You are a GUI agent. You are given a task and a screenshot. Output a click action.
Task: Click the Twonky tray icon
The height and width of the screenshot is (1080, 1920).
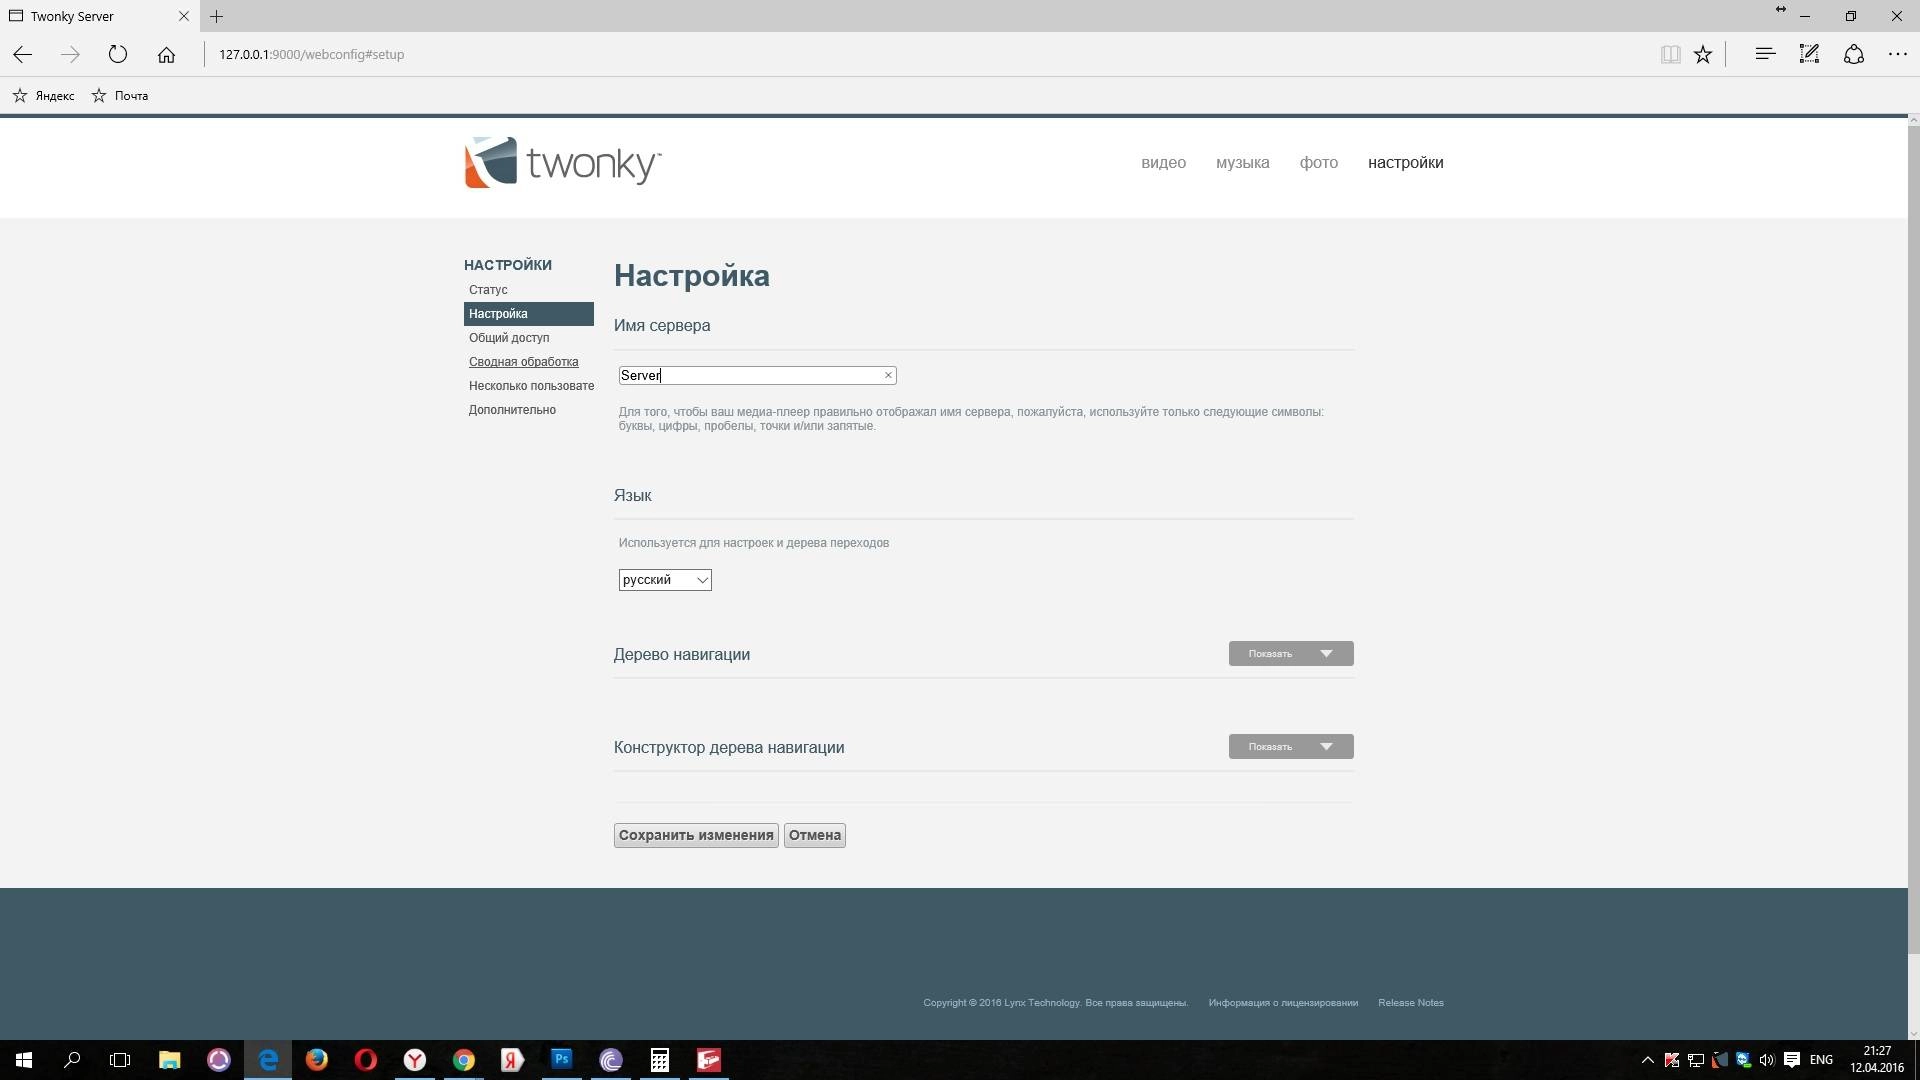point(1720,1060)
